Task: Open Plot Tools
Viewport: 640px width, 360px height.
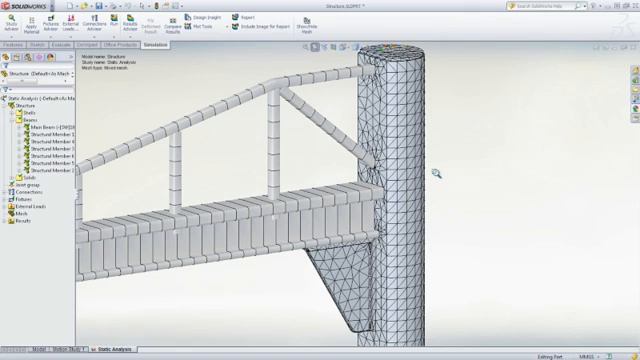Action: 199,26
